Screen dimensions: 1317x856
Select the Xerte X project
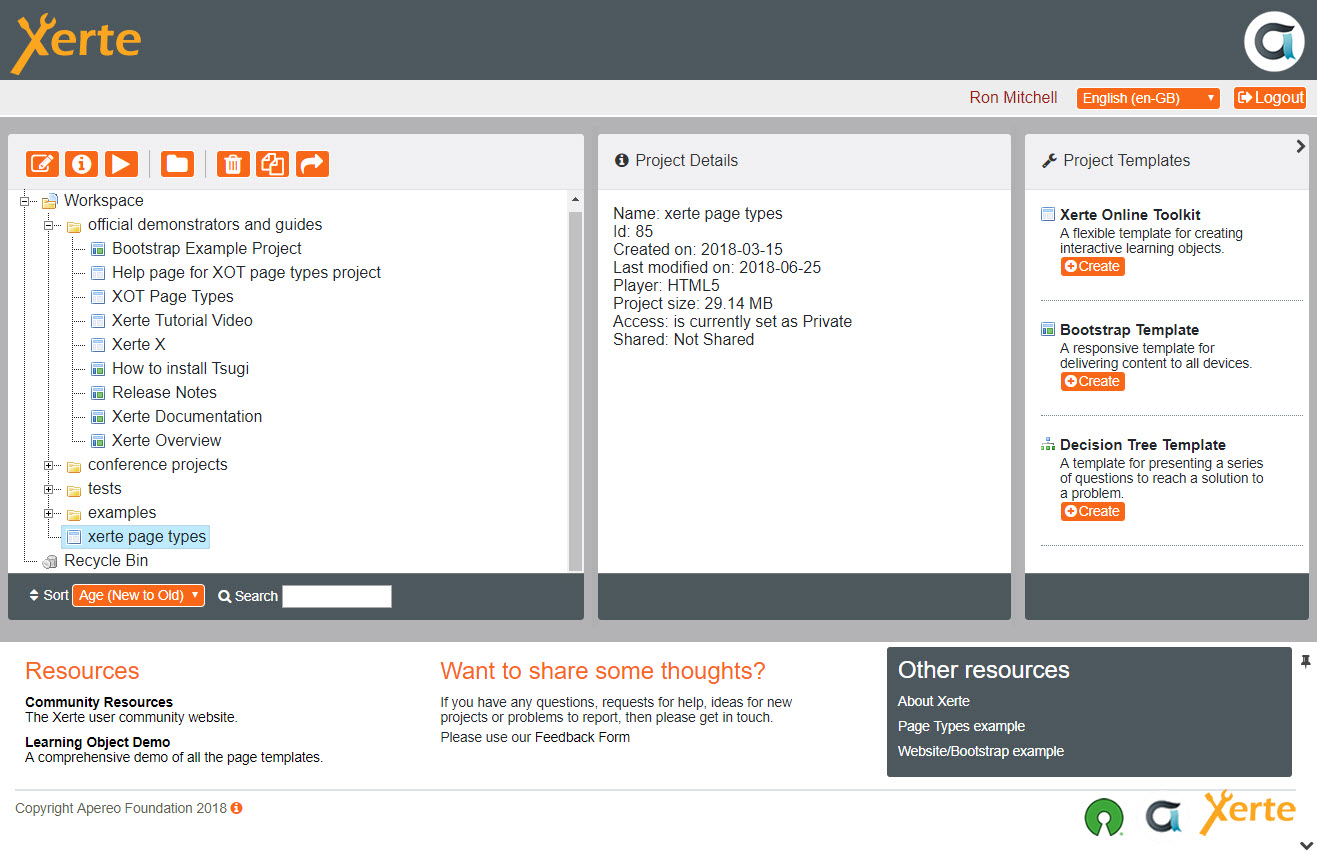139,345
